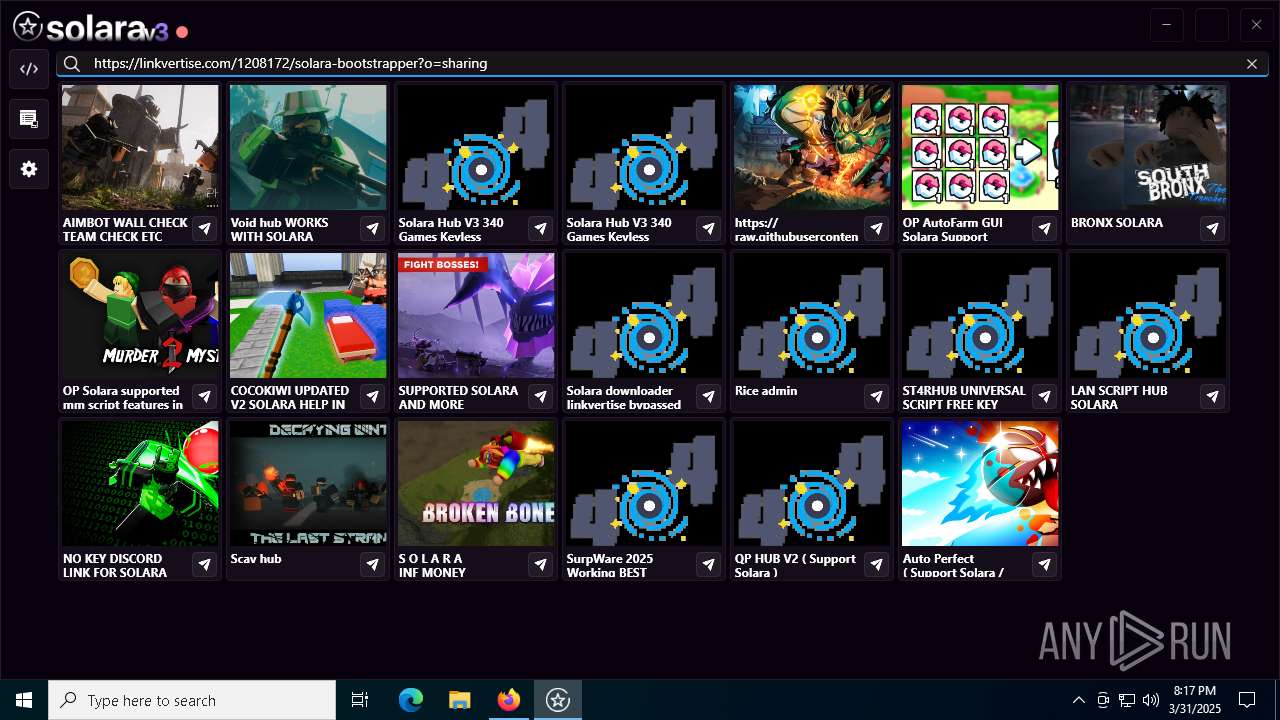Click the Solara status red dot indicator

coord(182,32)
